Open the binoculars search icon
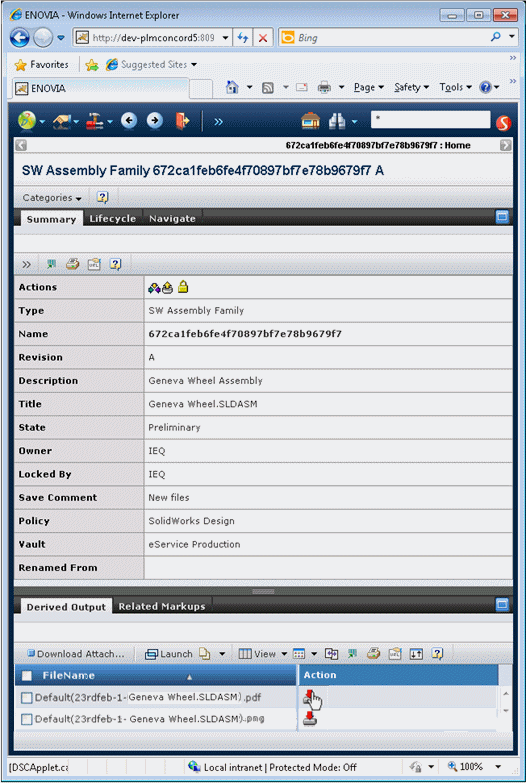 click(337, 121)
